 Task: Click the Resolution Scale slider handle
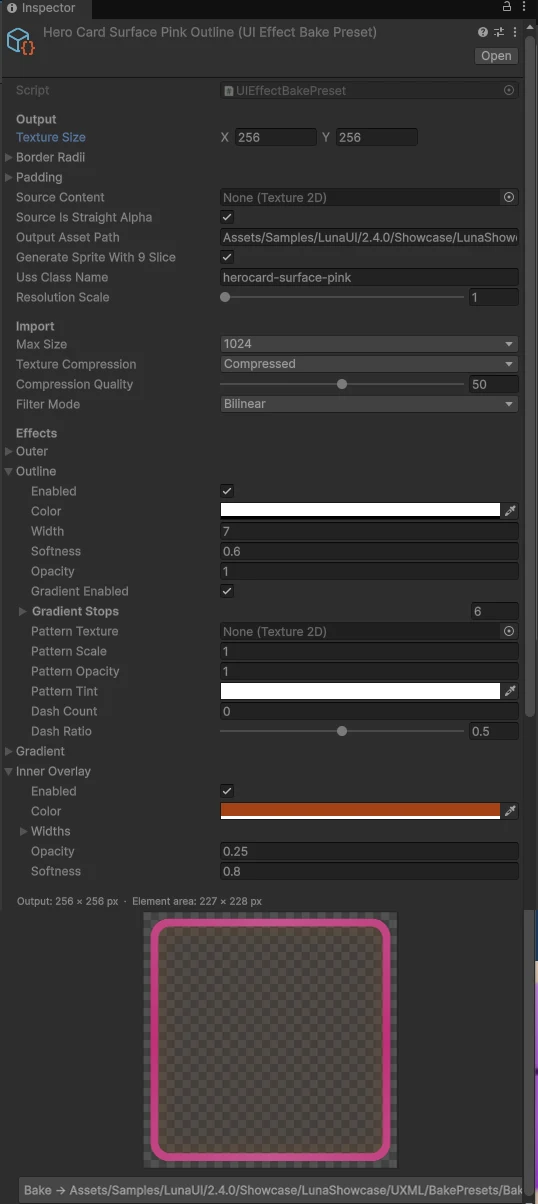[225, 297]
